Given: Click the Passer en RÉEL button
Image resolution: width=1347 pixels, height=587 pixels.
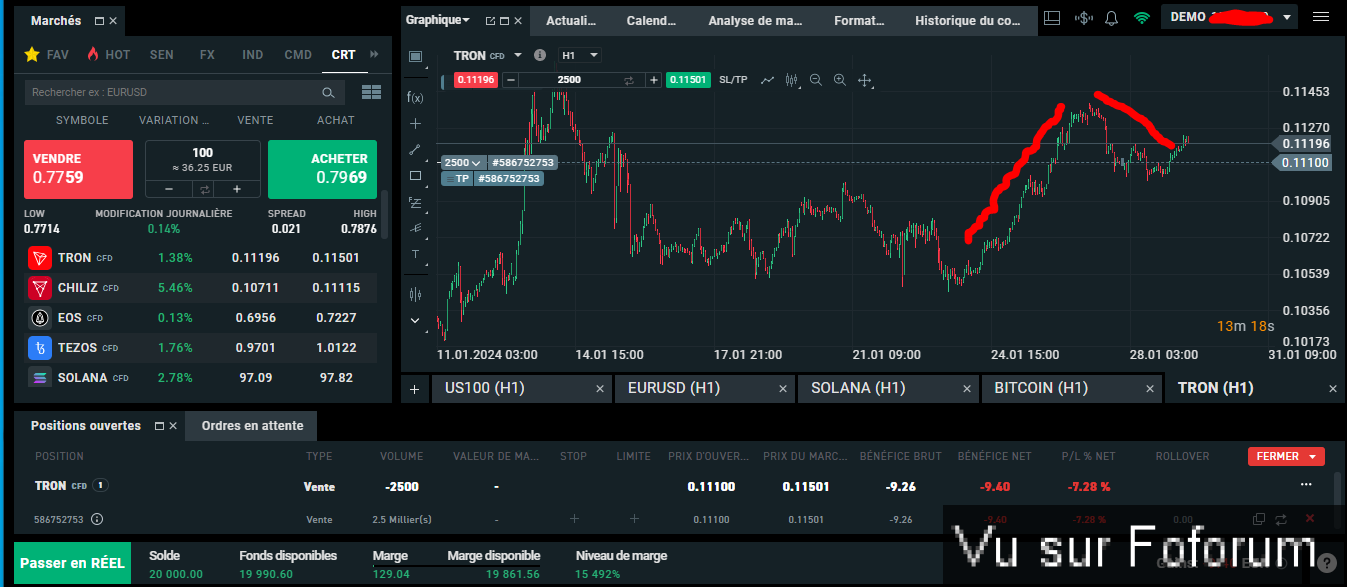Looking at the screenshot, I should click(72, 563).
